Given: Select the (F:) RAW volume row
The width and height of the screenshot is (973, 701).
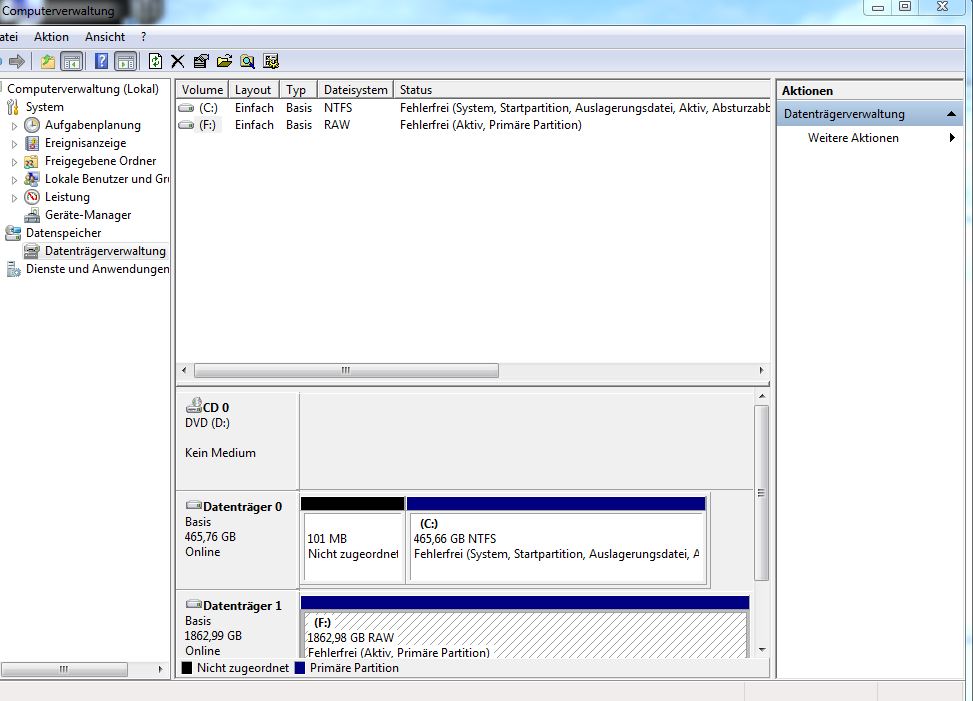Looking at the screenshot, I should [473, 125].
